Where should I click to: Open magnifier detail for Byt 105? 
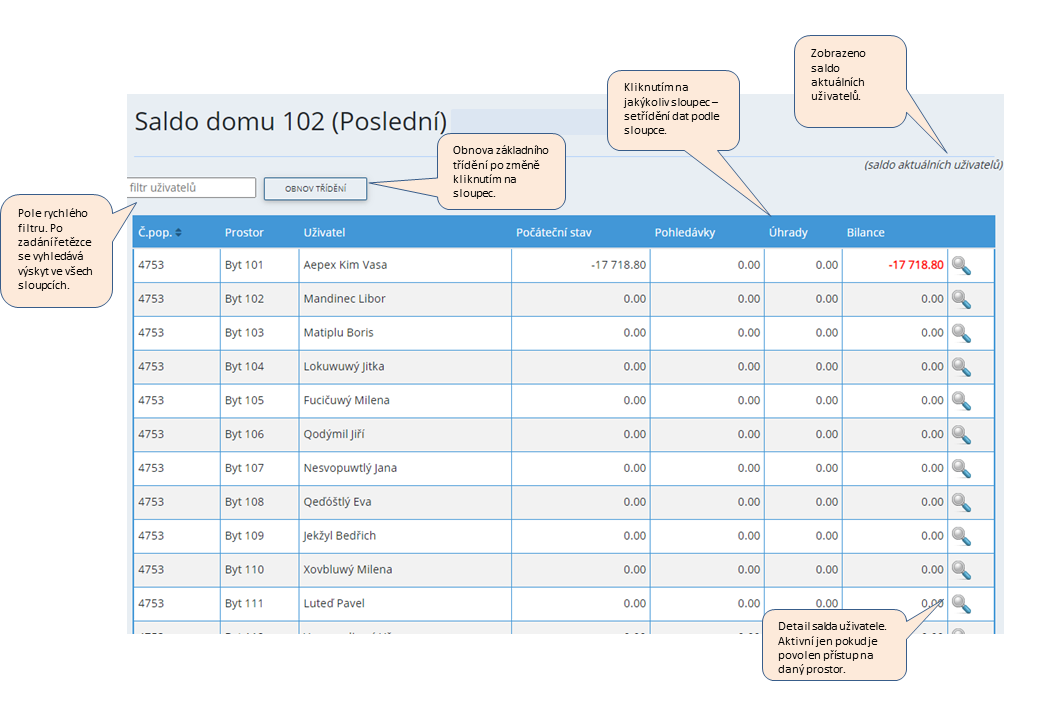(961, 401)
